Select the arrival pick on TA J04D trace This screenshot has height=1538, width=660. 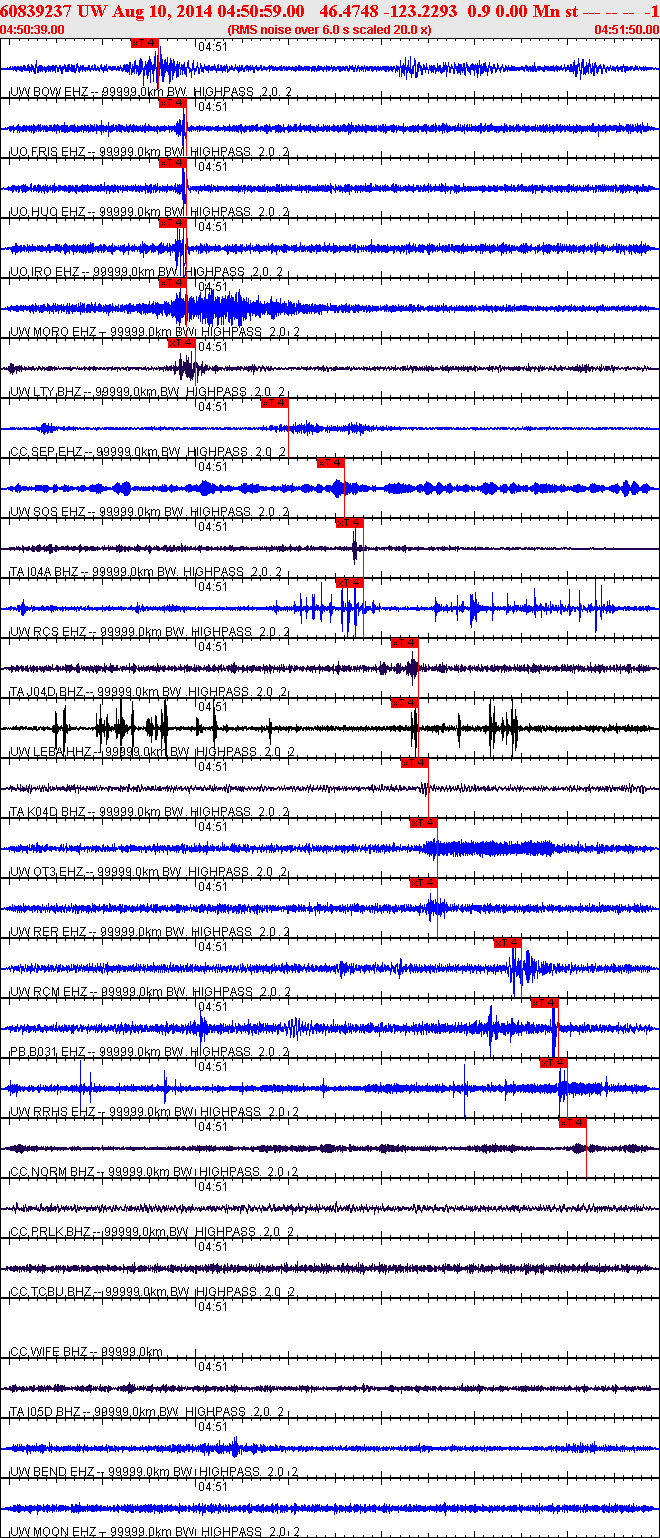click(404, 643)
